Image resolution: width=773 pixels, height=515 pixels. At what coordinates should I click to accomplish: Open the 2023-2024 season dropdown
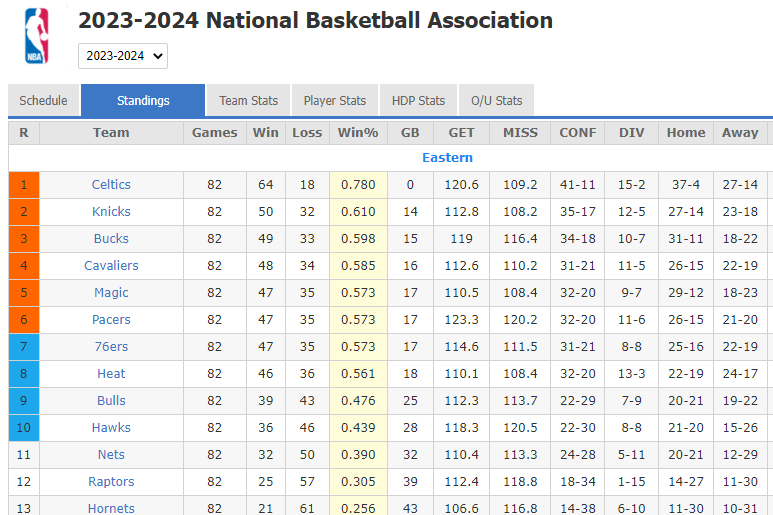tap(123, 56)
